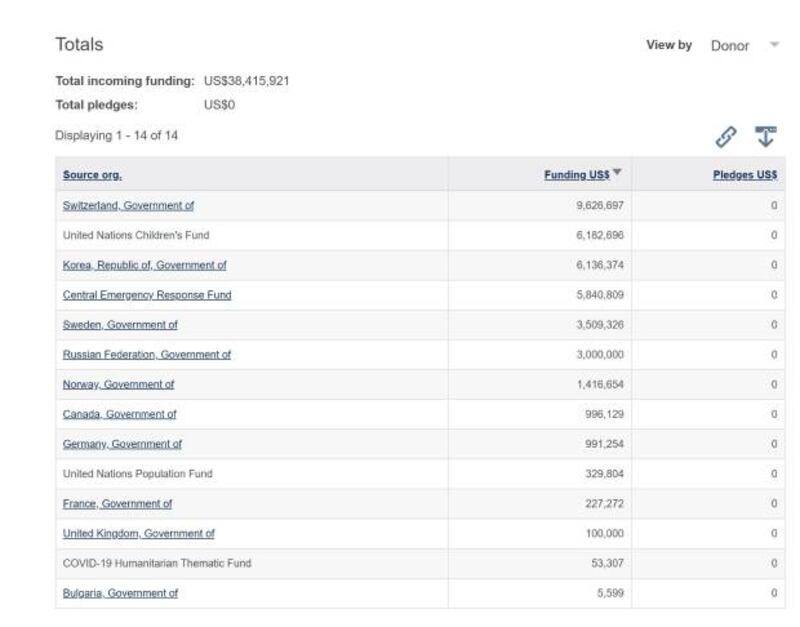Open Switzerland, Government of link
Viewport: 800px width, 627px height.
(128, 205)
